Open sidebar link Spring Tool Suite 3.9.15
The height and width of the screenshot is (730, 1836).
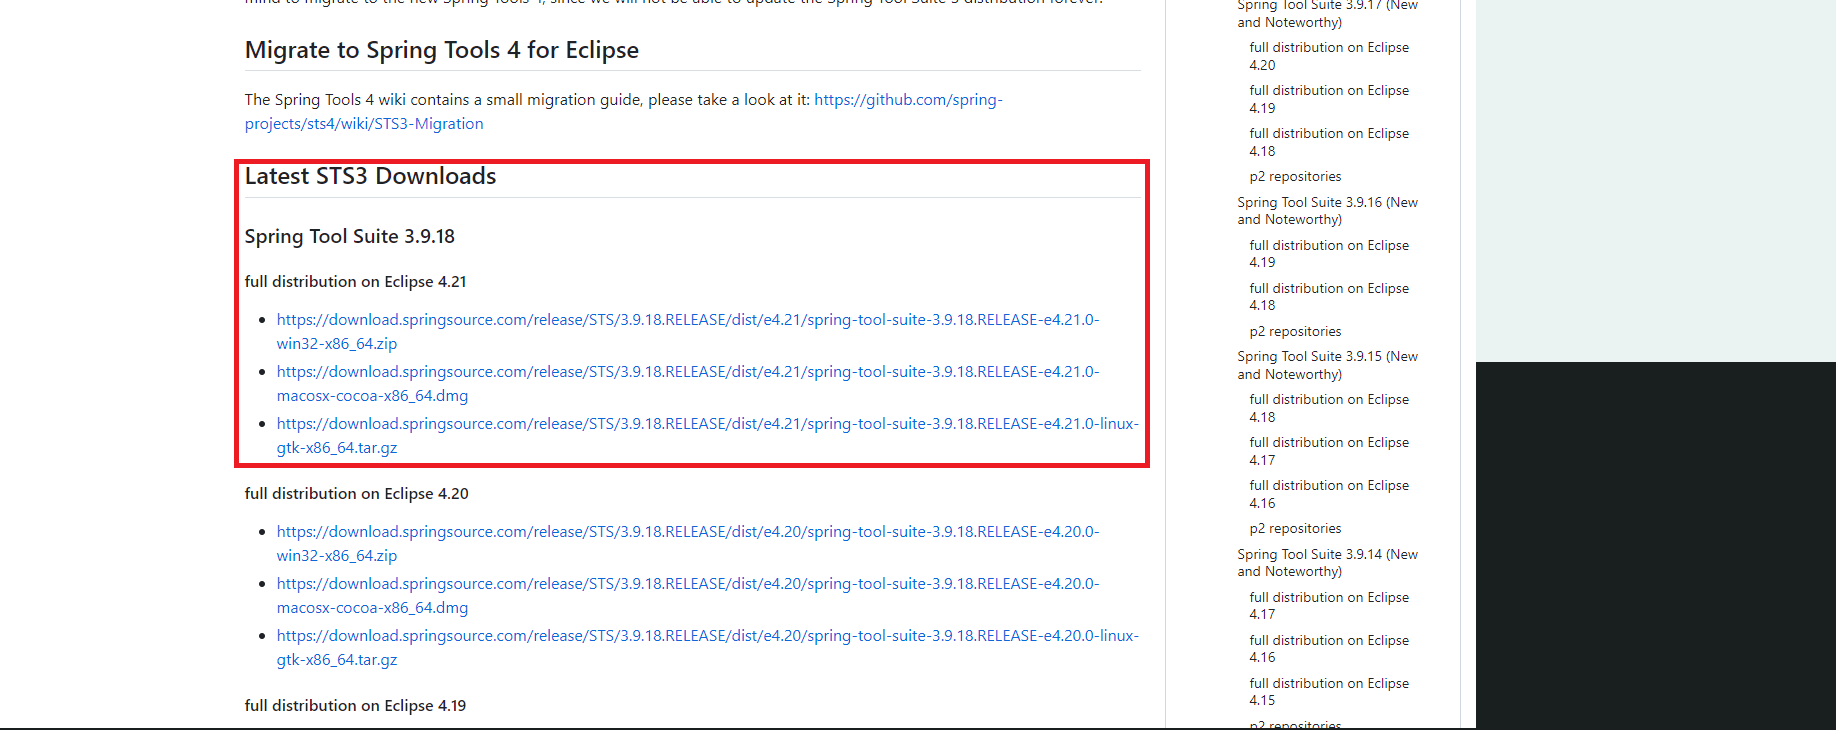[x=1327, y=365]
